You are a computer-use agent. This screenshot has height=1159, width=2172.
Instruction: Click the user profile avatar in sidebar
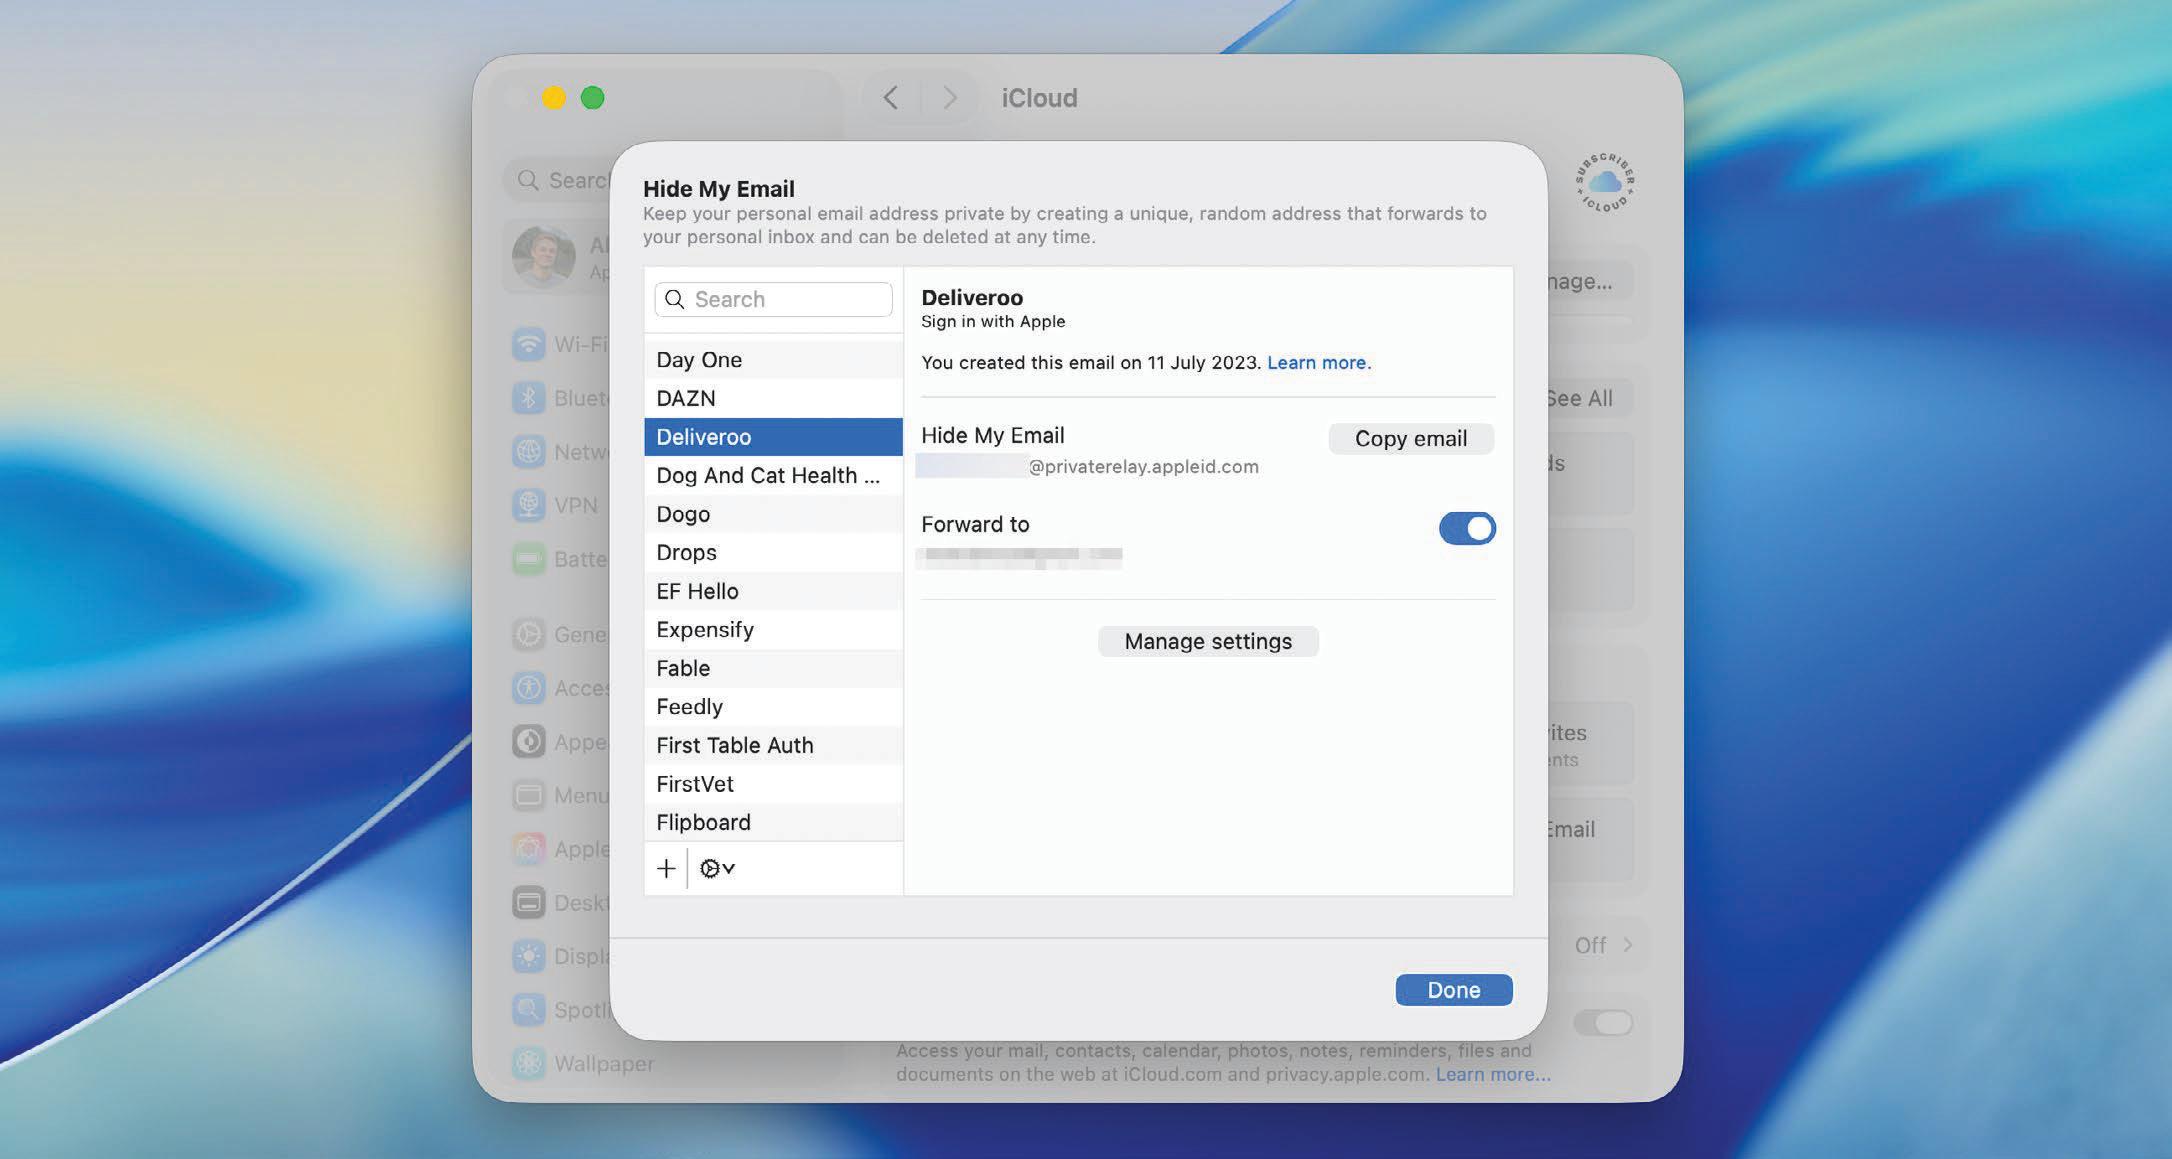[x=544, y=257]
